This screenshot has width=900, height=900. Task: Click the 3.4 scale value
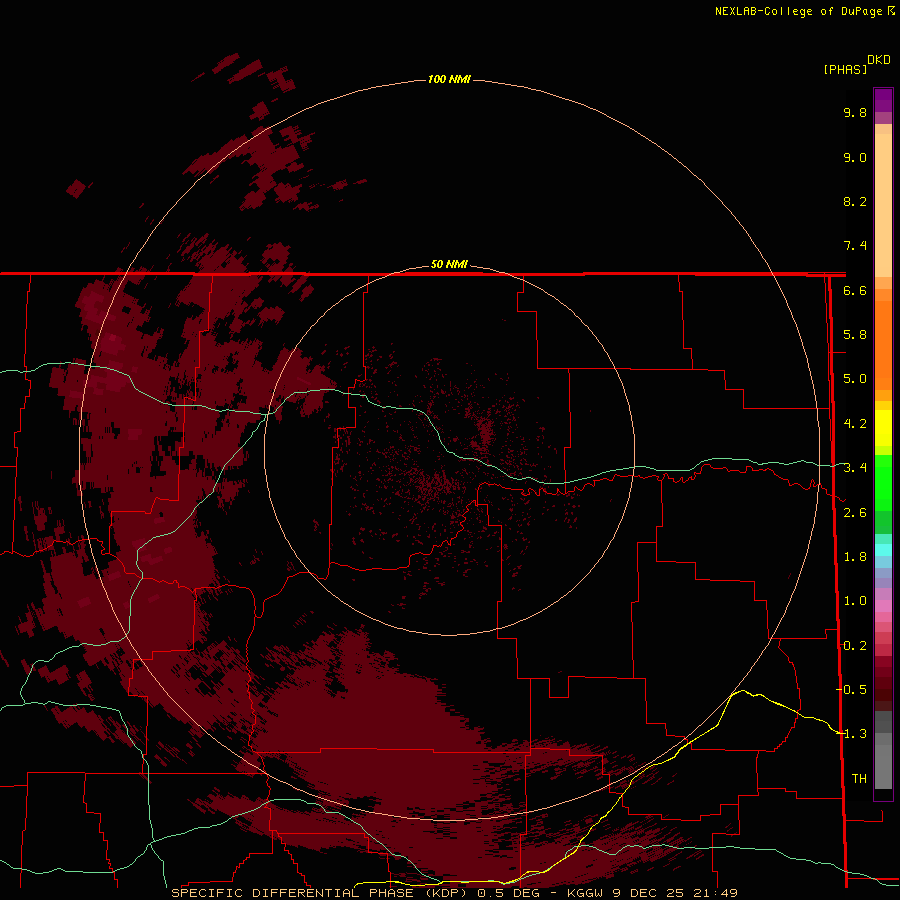coord(855,468)
